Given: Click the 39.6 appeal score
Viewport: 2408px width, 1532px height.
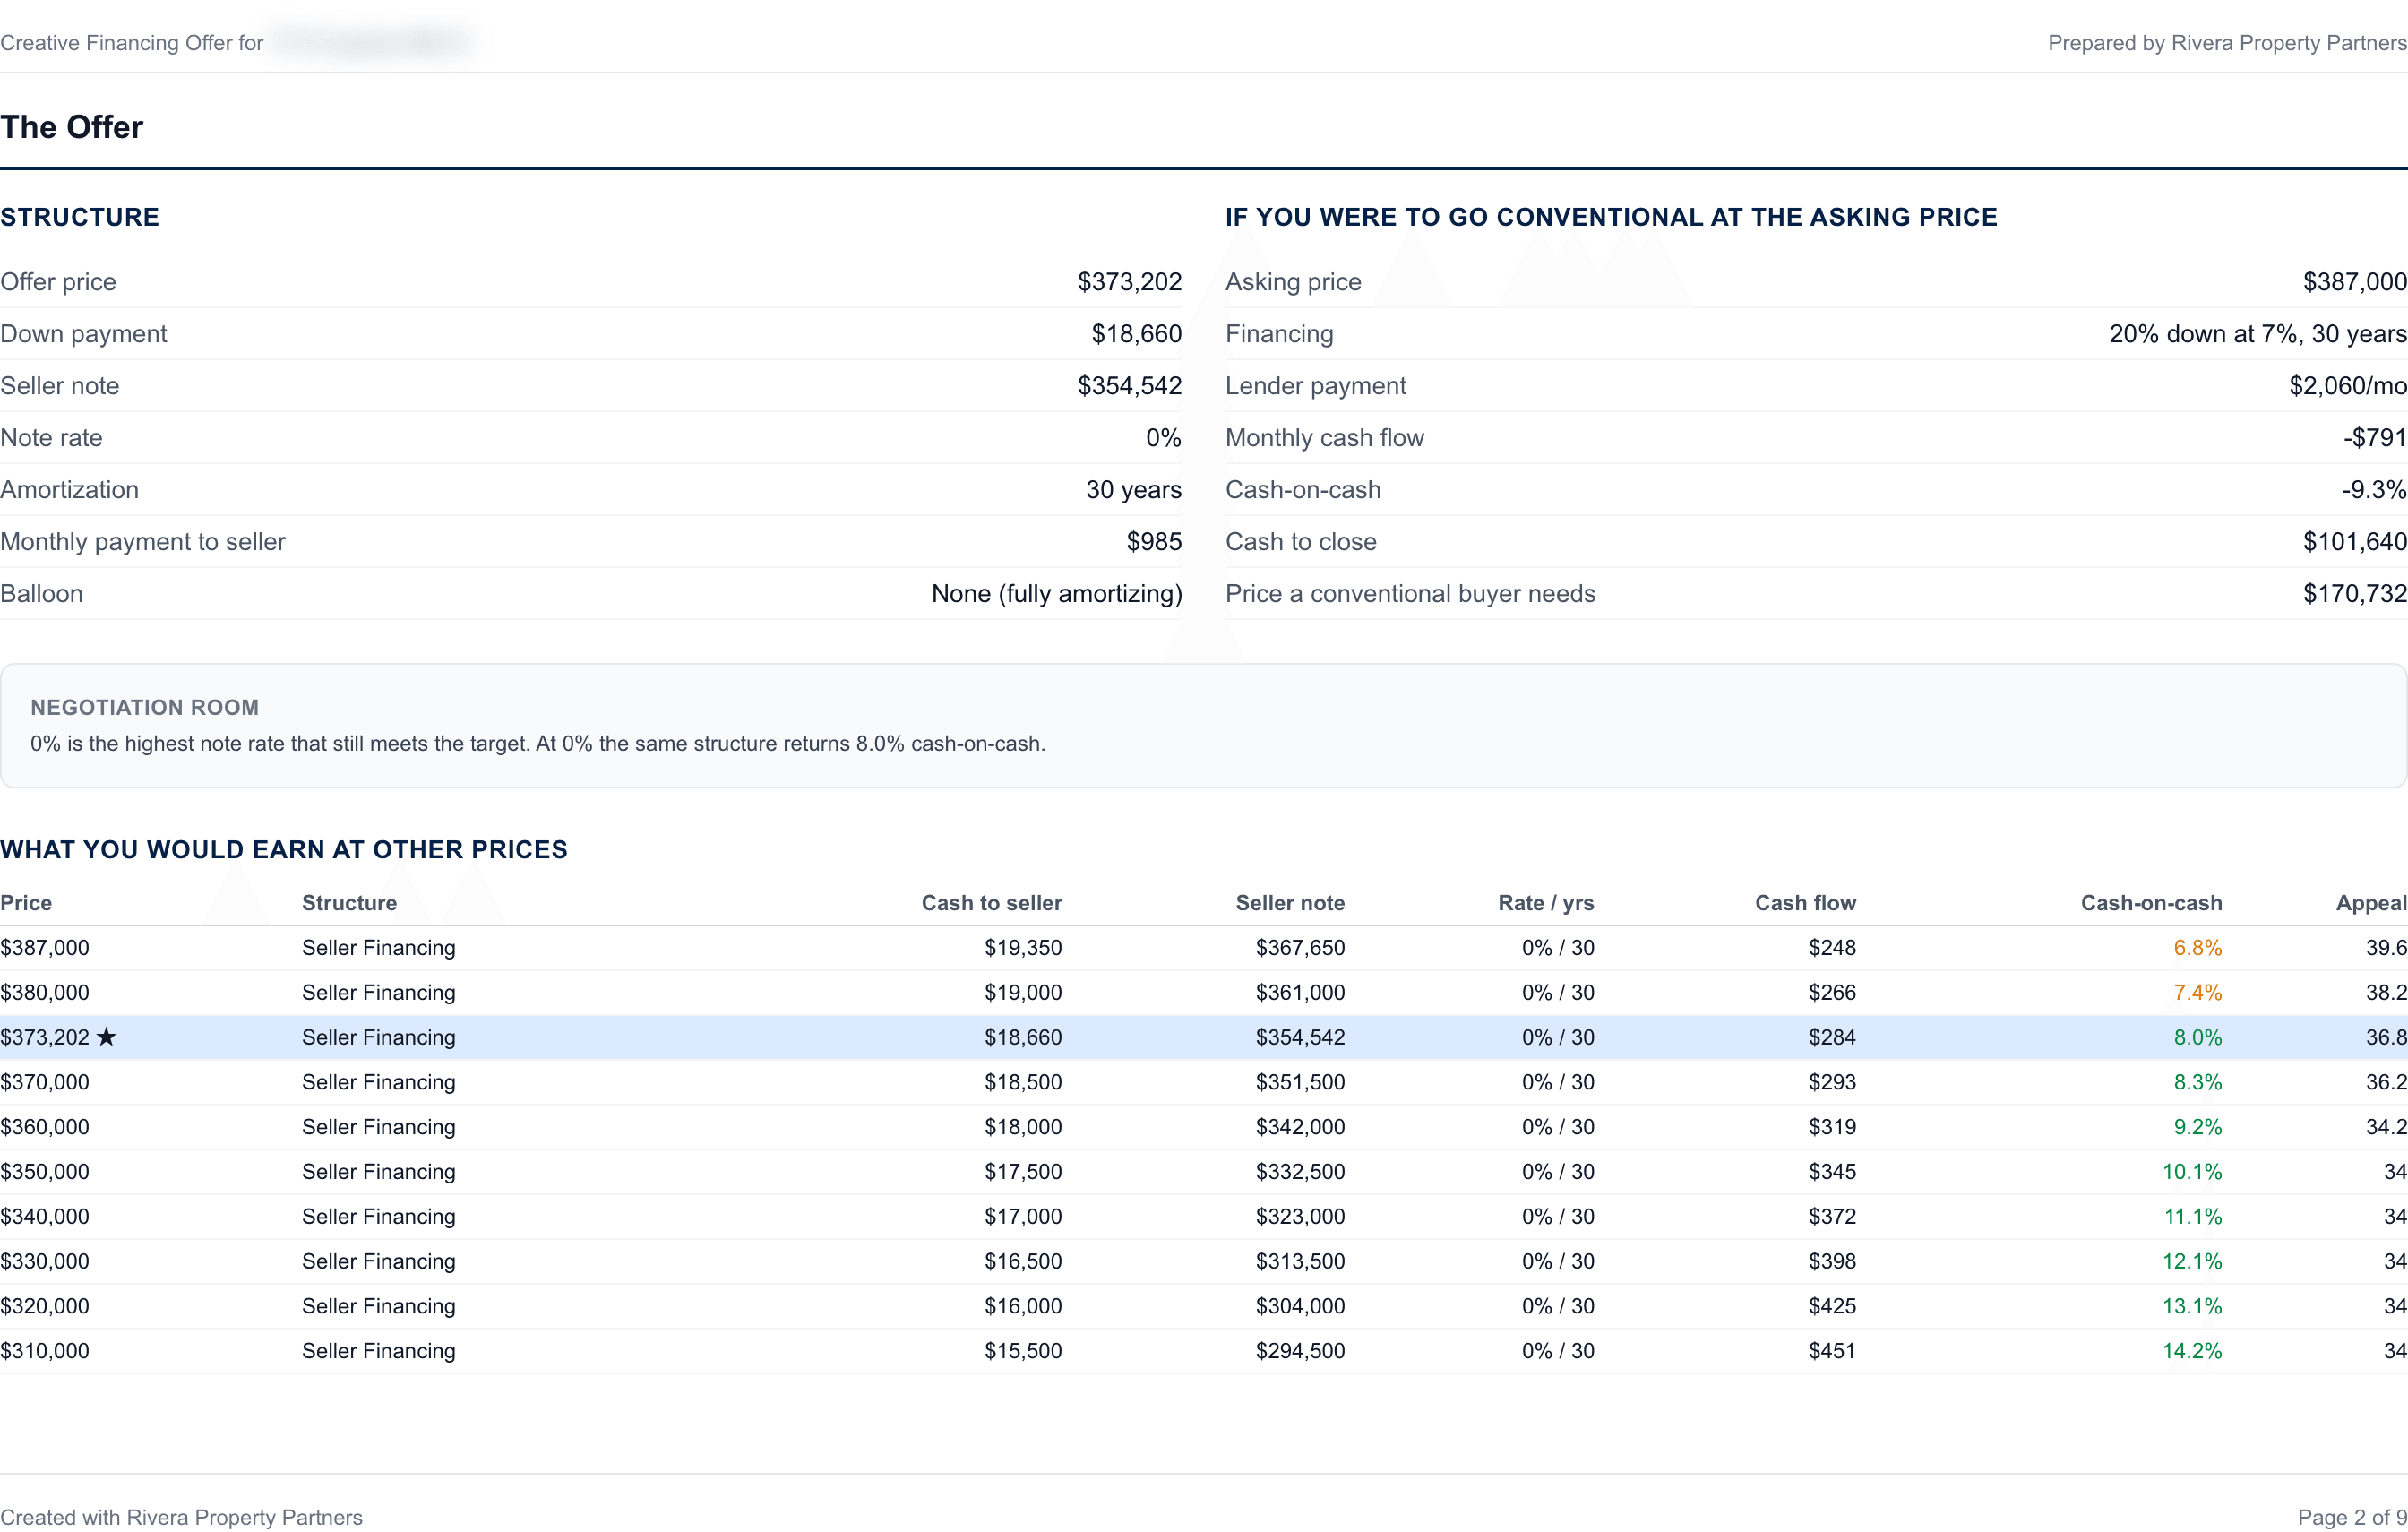Looking at the screenshot, I should pos(2386,948).
